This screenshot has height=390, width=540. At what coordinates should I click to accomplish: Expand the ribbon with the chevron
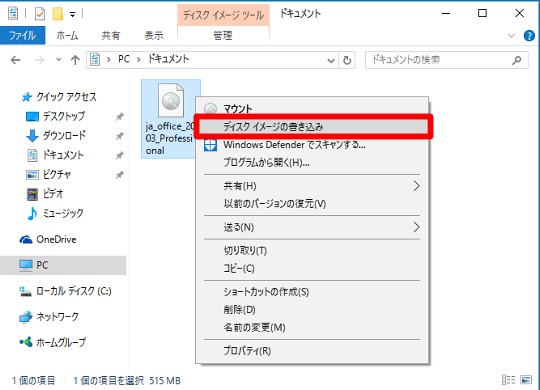pyautogui.click(x=511, y=35)
